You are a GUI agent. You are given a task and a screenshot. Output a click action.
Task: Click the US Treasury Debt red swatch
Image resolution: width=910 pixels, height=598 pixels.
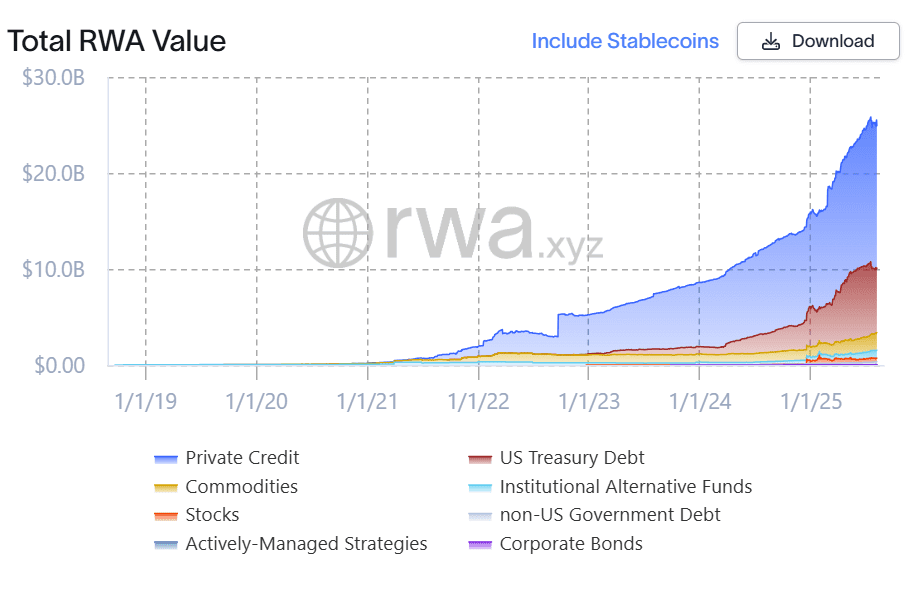480,459
